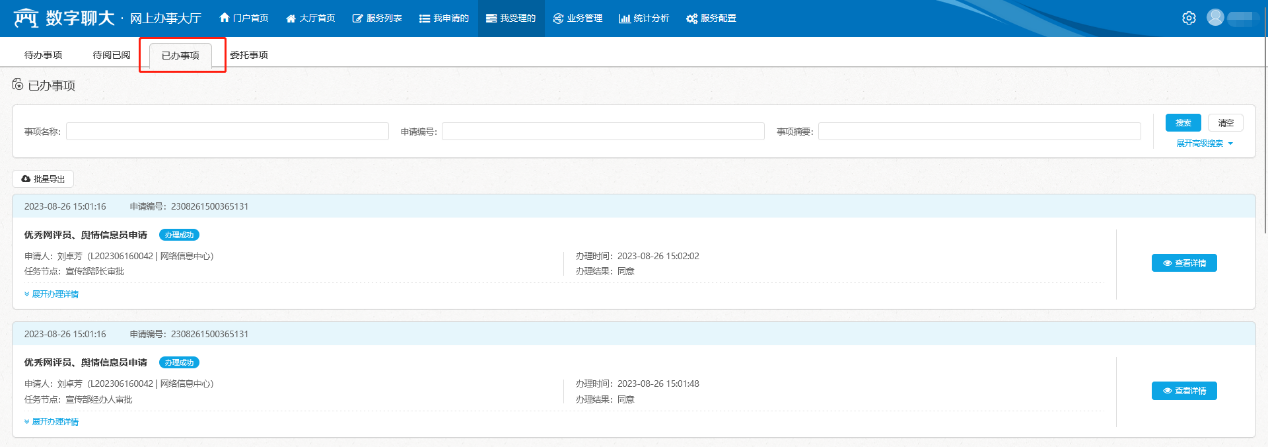Image resolution: width=1268 pixels, height=447 pixels.
Task: Click the settings gear icon in header
Action: (x=1189, y=18)
